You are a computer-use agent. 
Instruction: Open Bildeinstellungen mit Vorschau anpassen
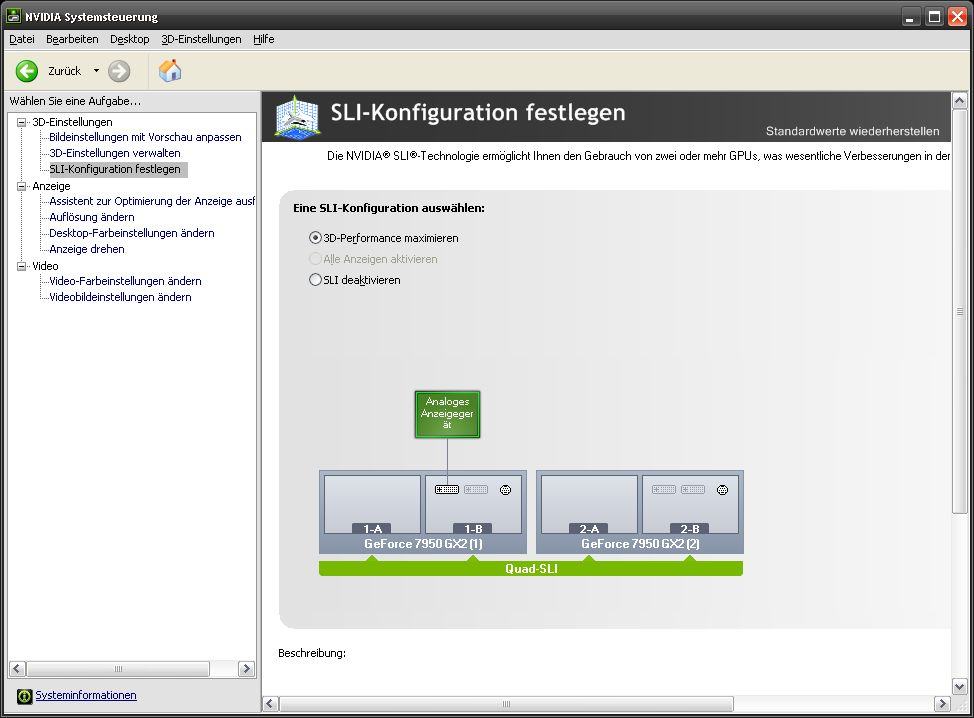[x=145, y=137]
